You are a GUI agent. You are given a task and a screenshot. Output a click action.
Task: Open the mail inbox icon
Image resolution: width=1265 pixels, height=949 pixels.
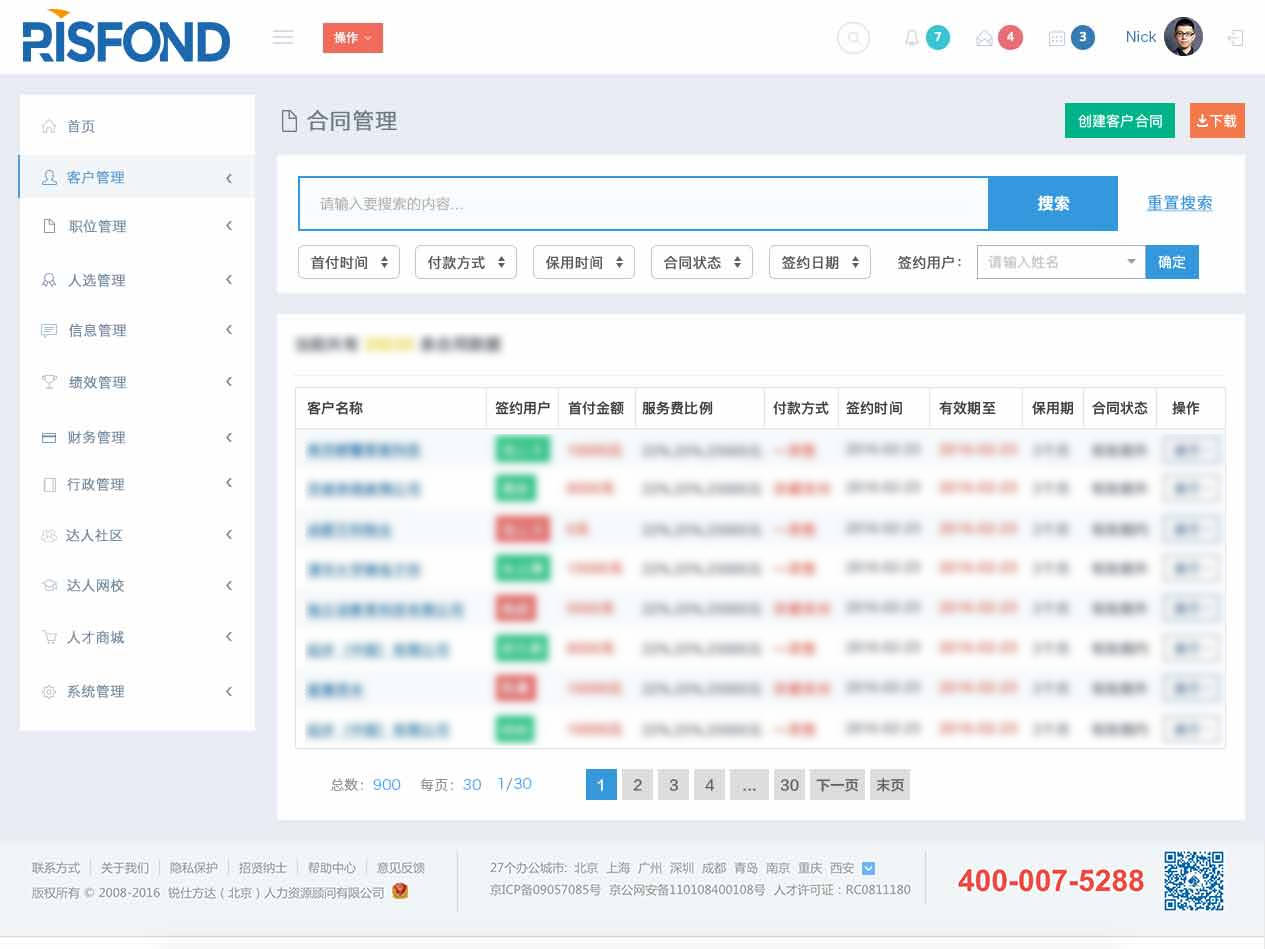click(x=984, y=38)
